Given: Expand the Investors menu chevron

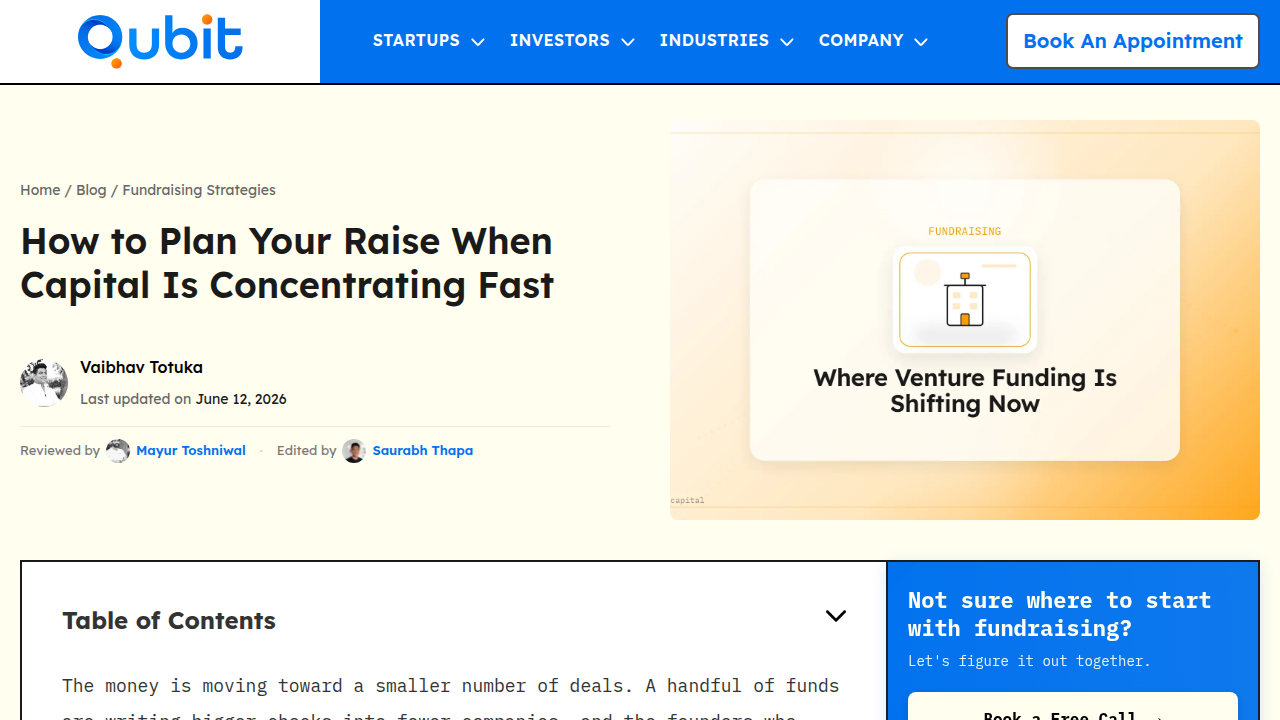Looking at the screenshot, I should pos(628,42).
